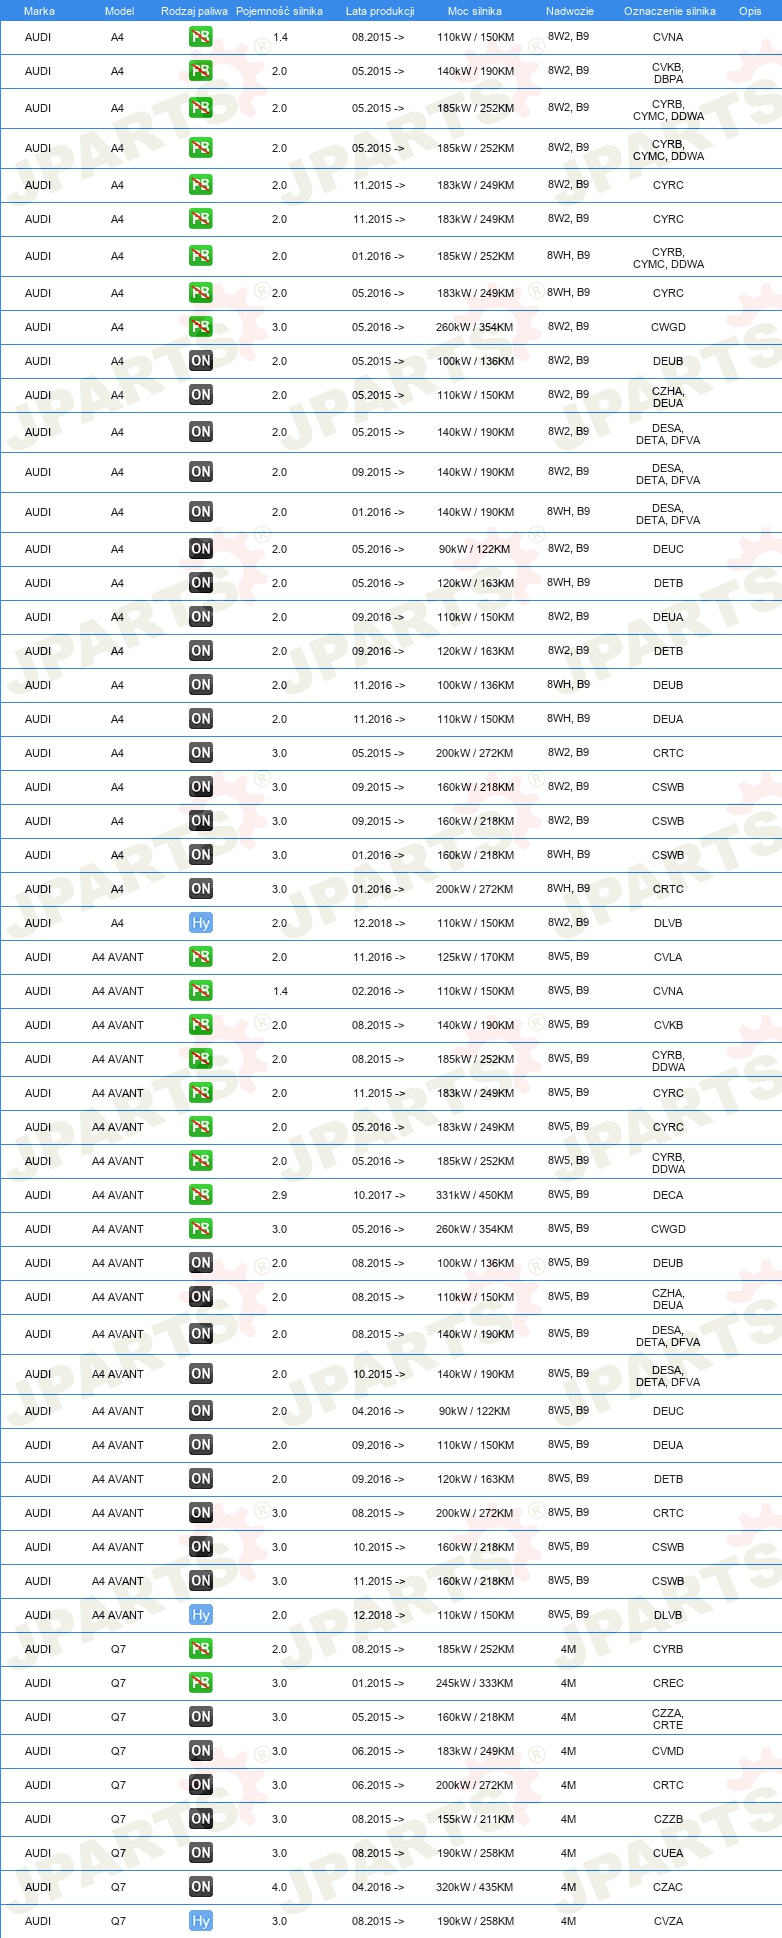Select the CUEA engine code cell
Image resolution: width=782 pixels, height=1938 pixels.
coord(668,1853)
